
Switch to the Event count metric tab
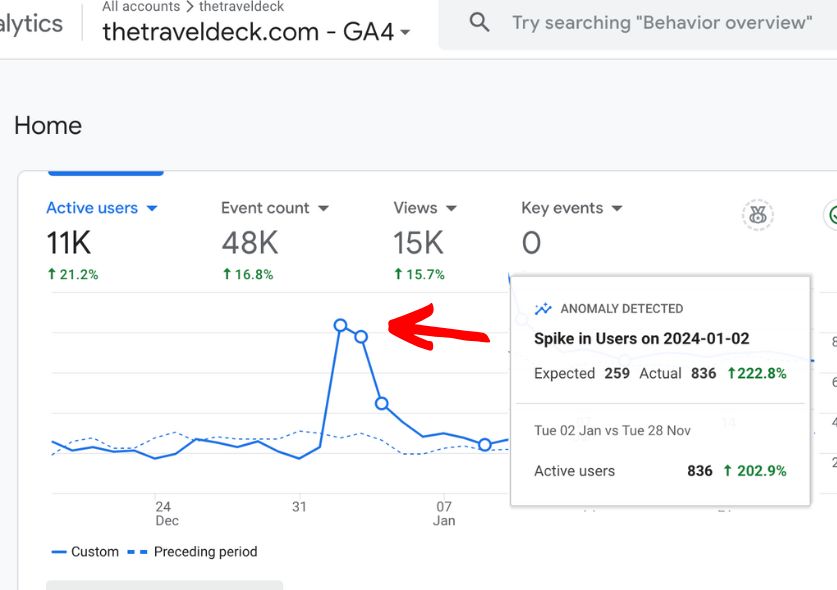265,208
